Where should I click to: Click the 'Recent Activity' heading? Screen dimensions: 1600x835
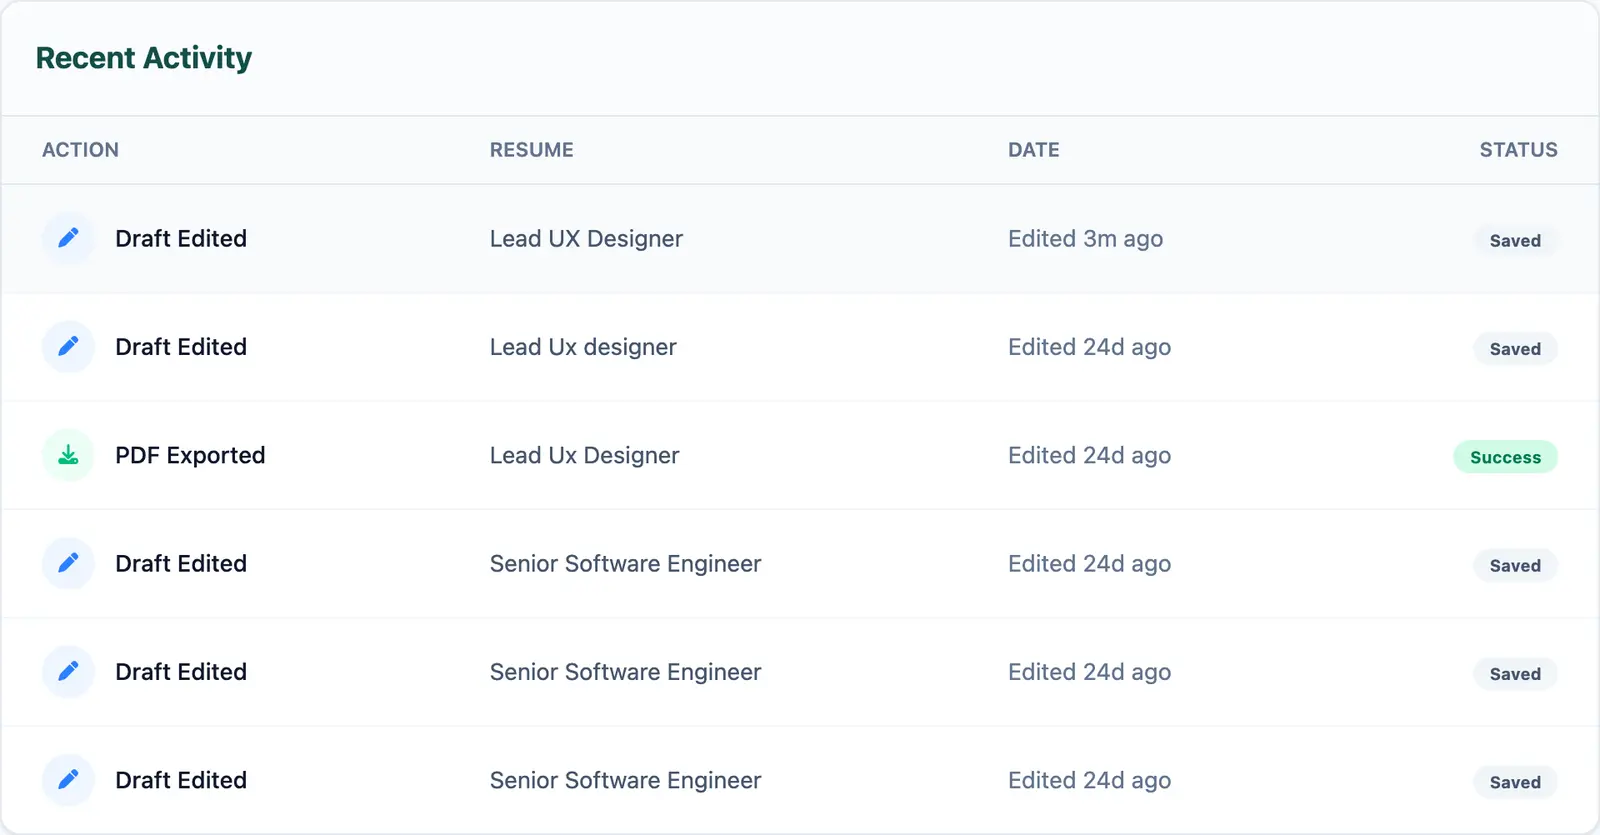coord(144,58)
